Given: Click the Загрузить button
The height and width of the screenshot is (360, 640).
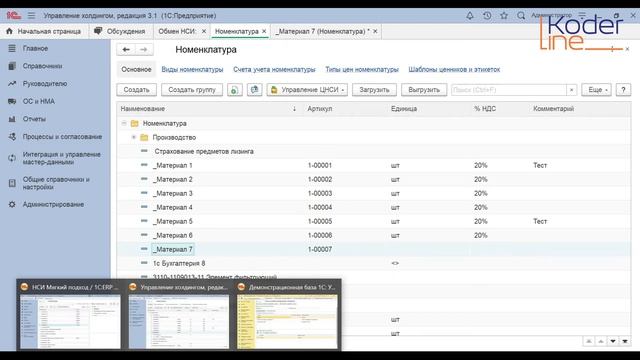Looking at the screenshot, I should point(374,90).
